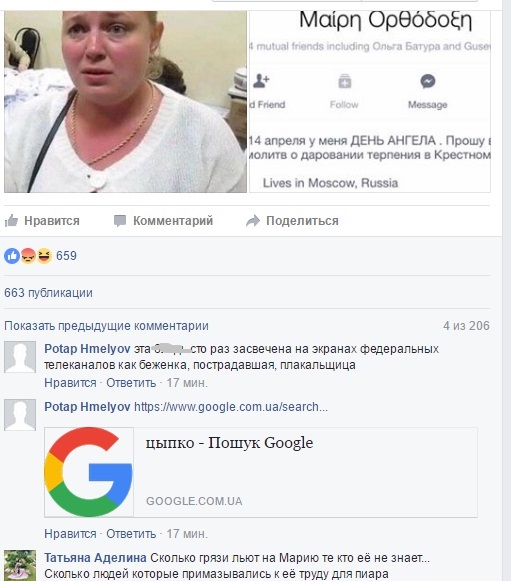Open Татьяна Аделина's profile name

(x=95, y=558)
